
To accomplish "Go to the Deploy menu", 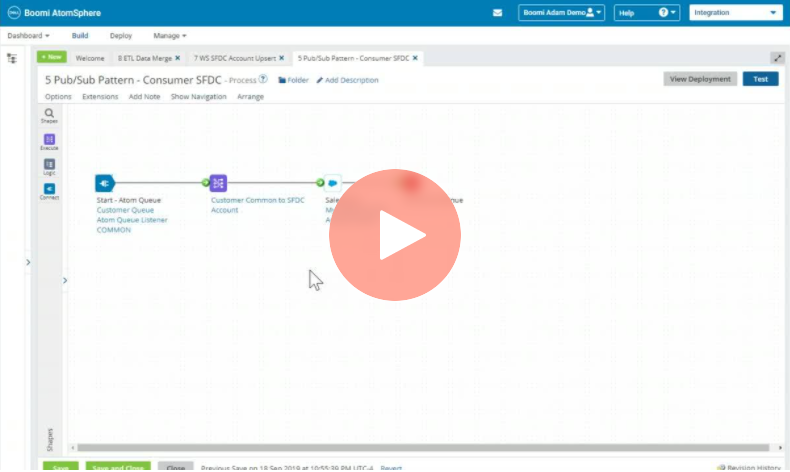I will tap(121, 36).
